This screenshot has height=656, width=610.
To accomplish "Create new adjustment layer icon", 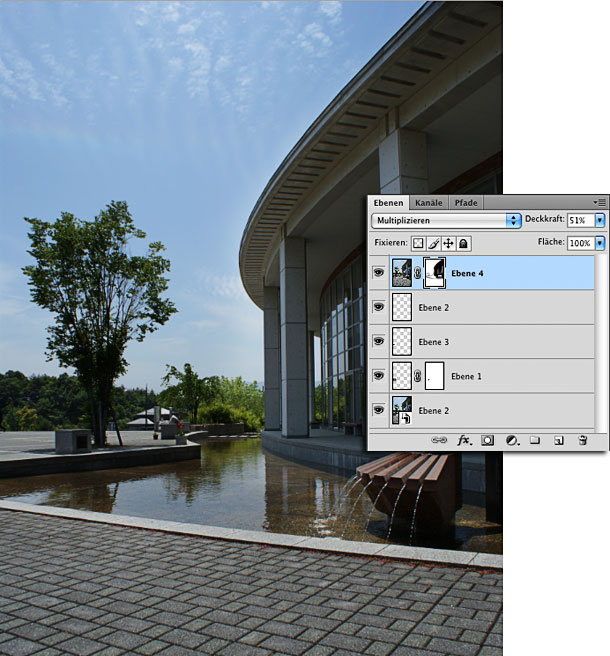I will pyautogui.click(x=512, y=441).
